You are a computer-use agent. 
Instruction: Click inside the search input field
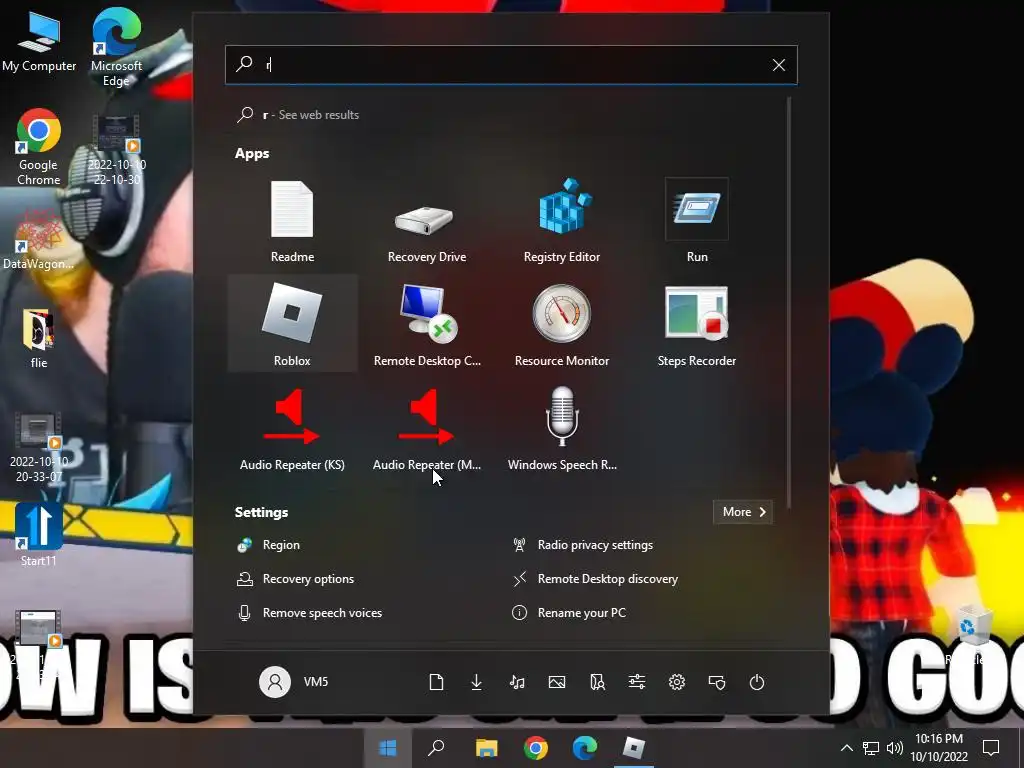pos(511,65)
